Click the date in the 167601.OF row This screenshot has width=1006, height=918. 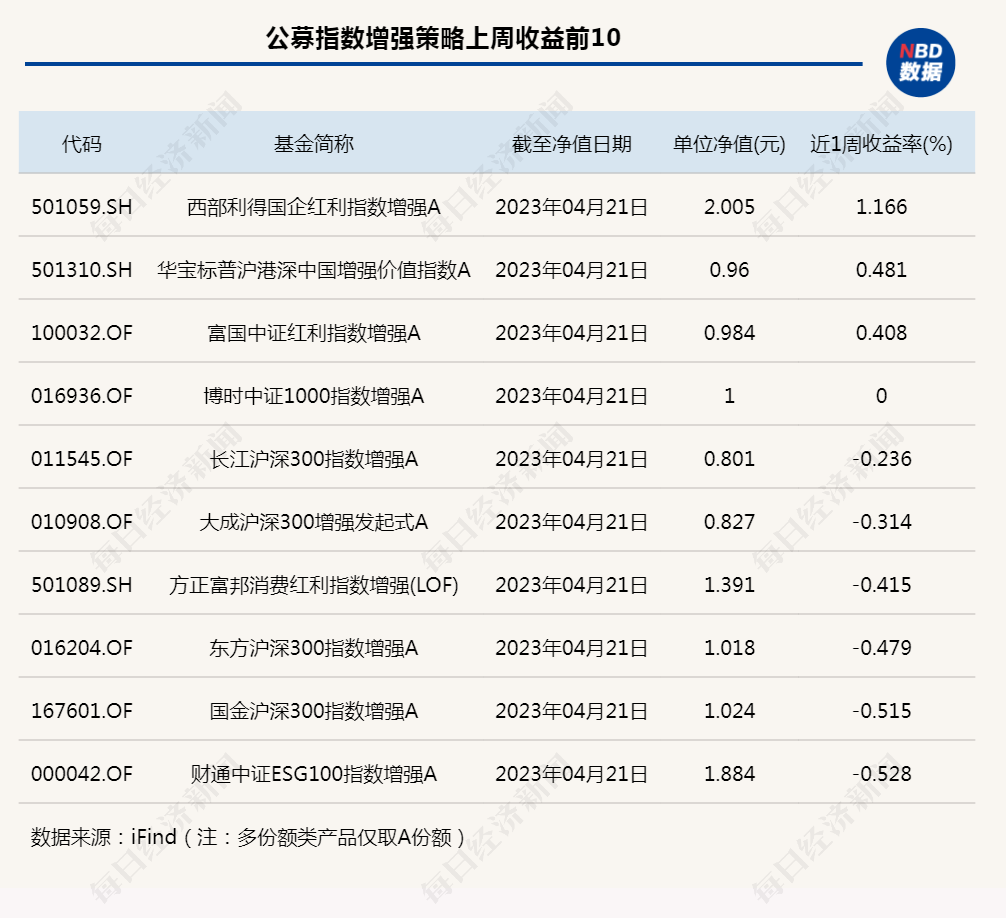[x=572, y=711]
